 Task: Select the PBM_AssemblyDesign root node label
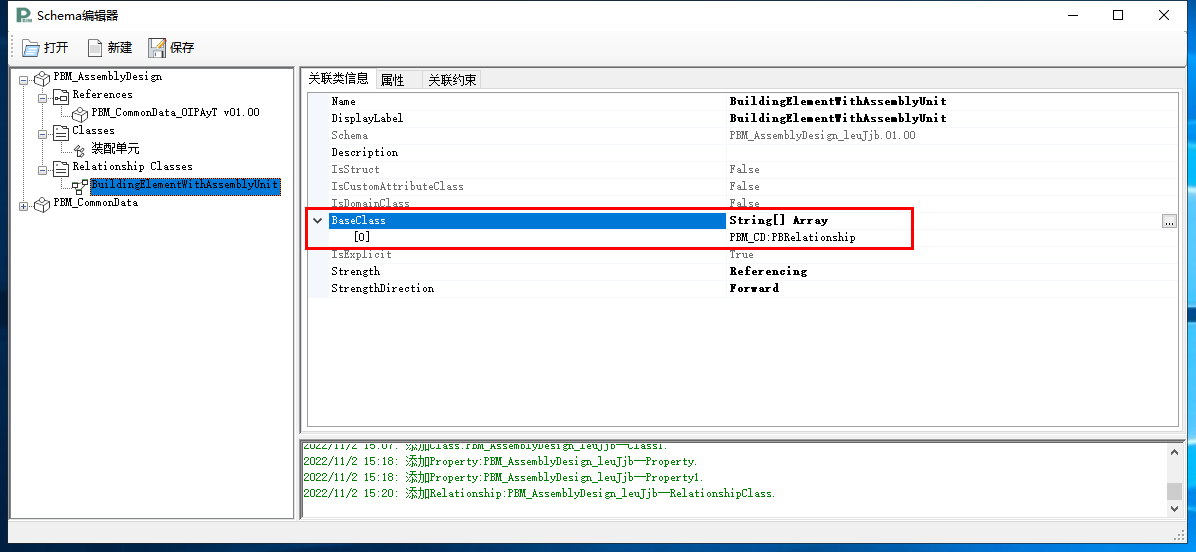pos(108,76)
